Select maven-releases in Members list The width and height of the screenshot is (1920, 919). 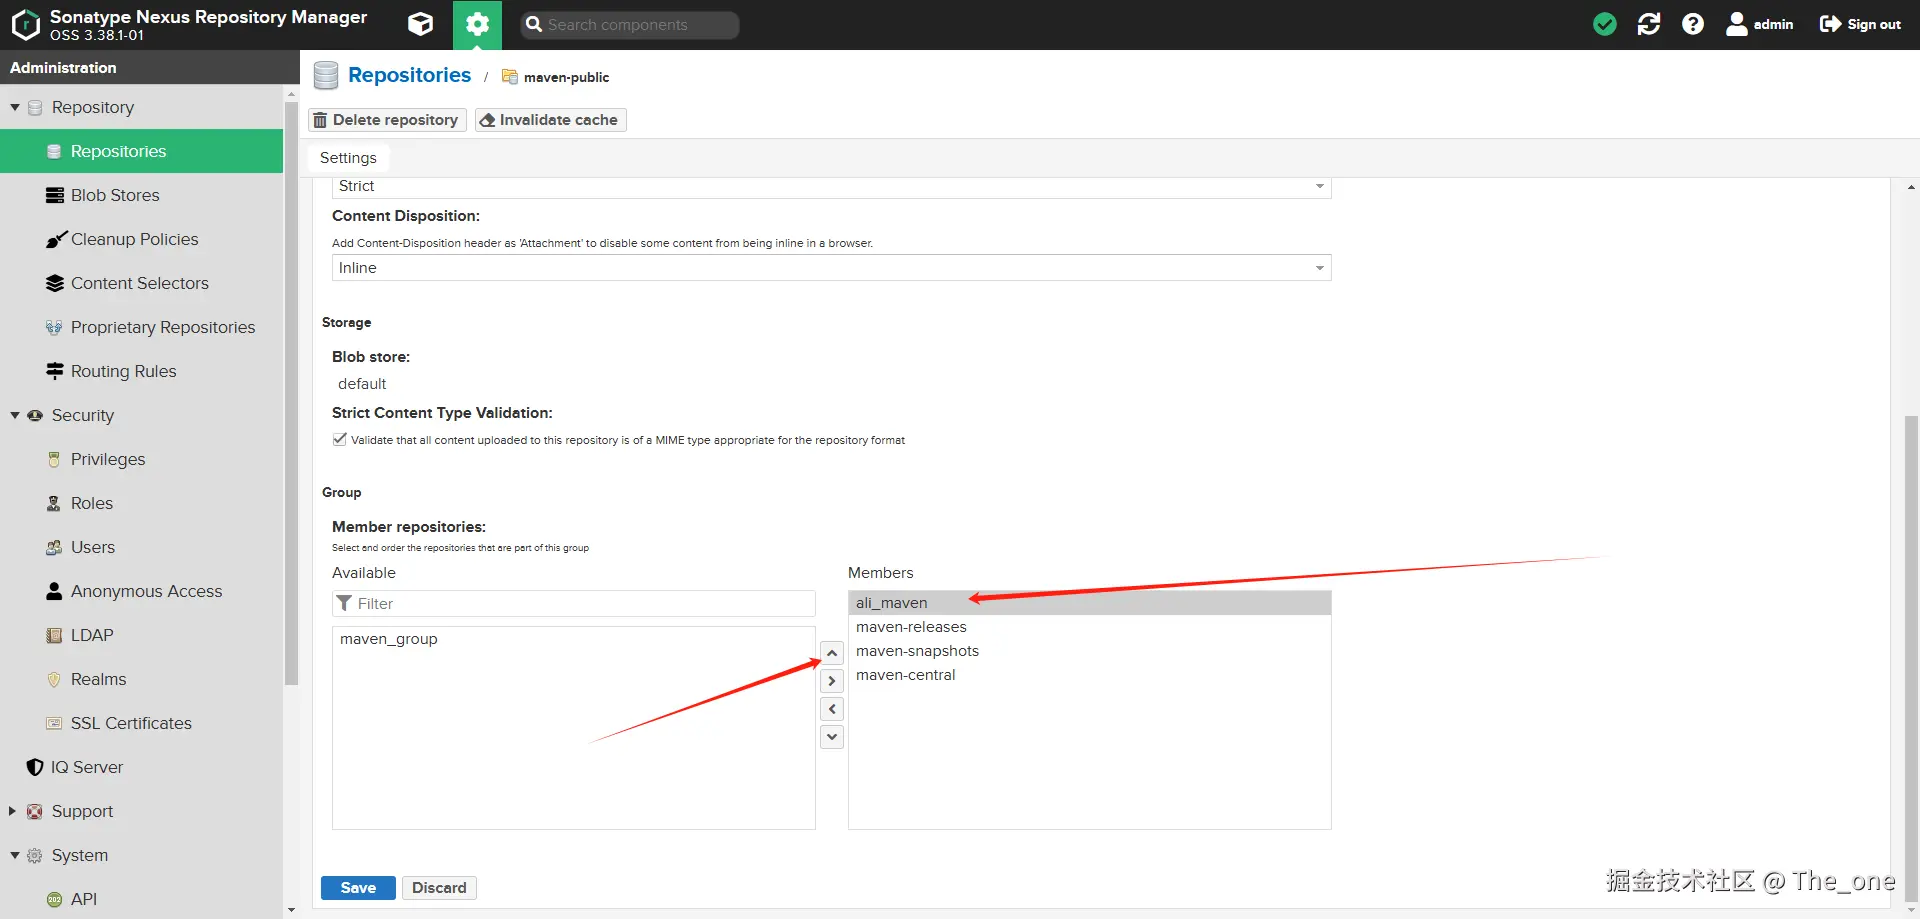click(1089, 627)
